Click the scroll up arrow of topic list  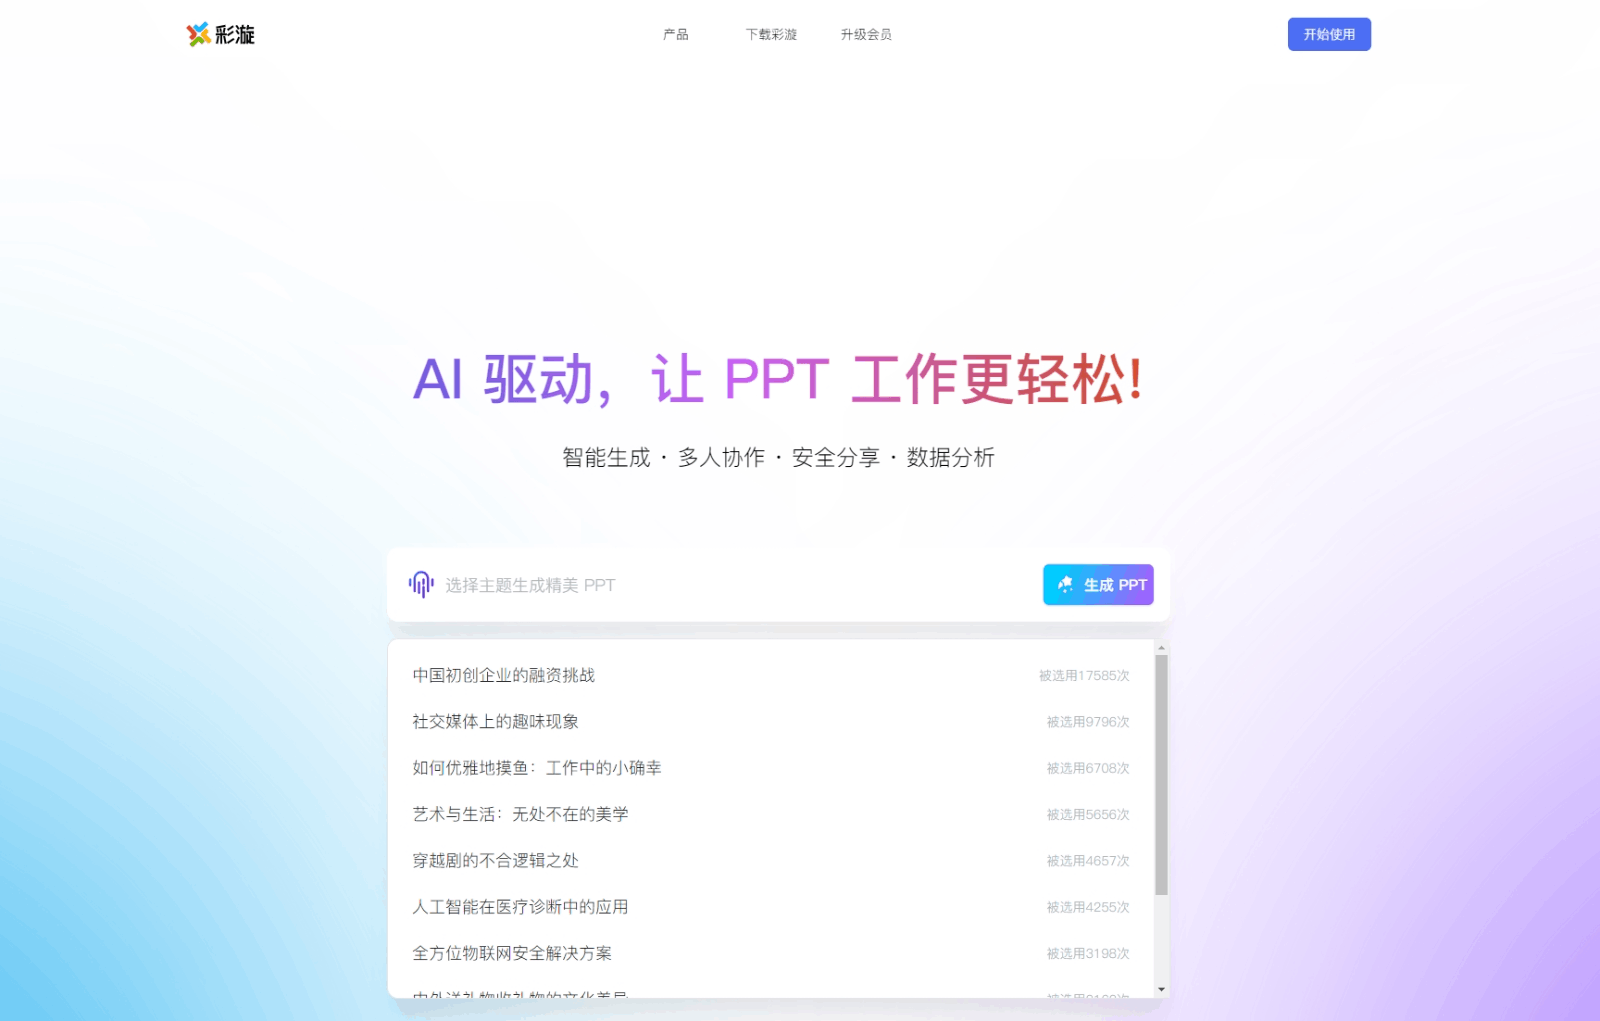1161,648
